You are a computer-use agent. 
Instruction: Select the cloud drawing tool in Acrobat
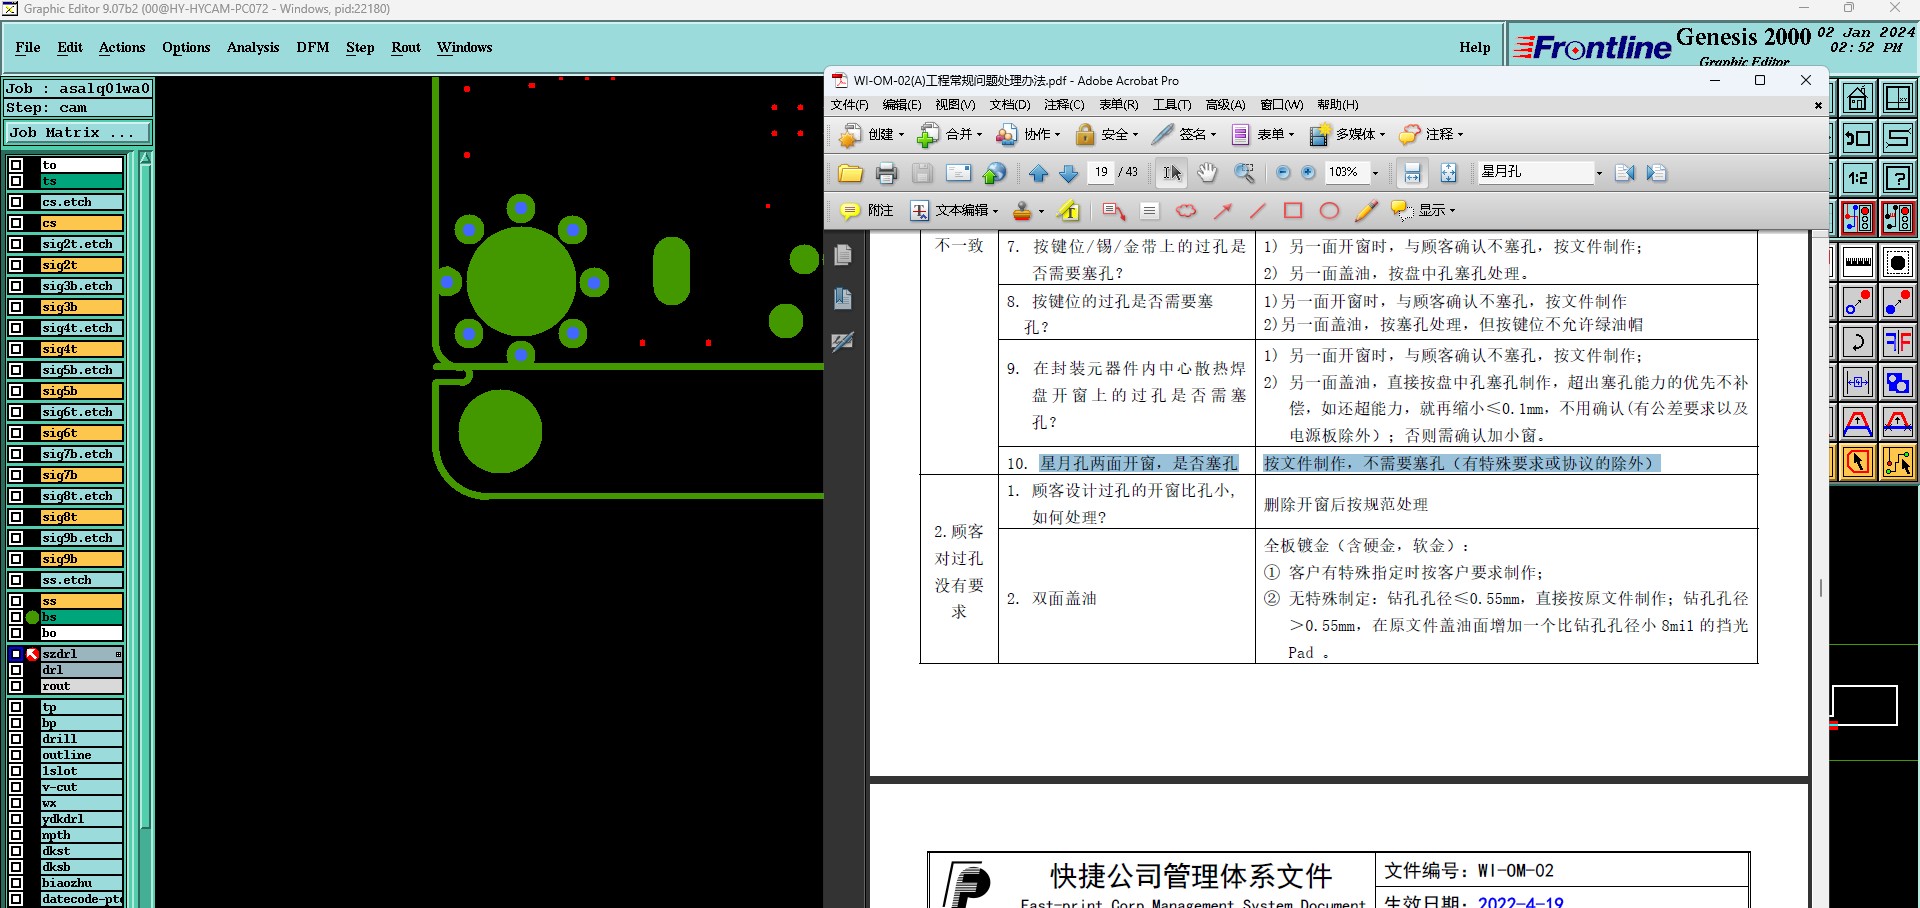tap(1186, 210)
